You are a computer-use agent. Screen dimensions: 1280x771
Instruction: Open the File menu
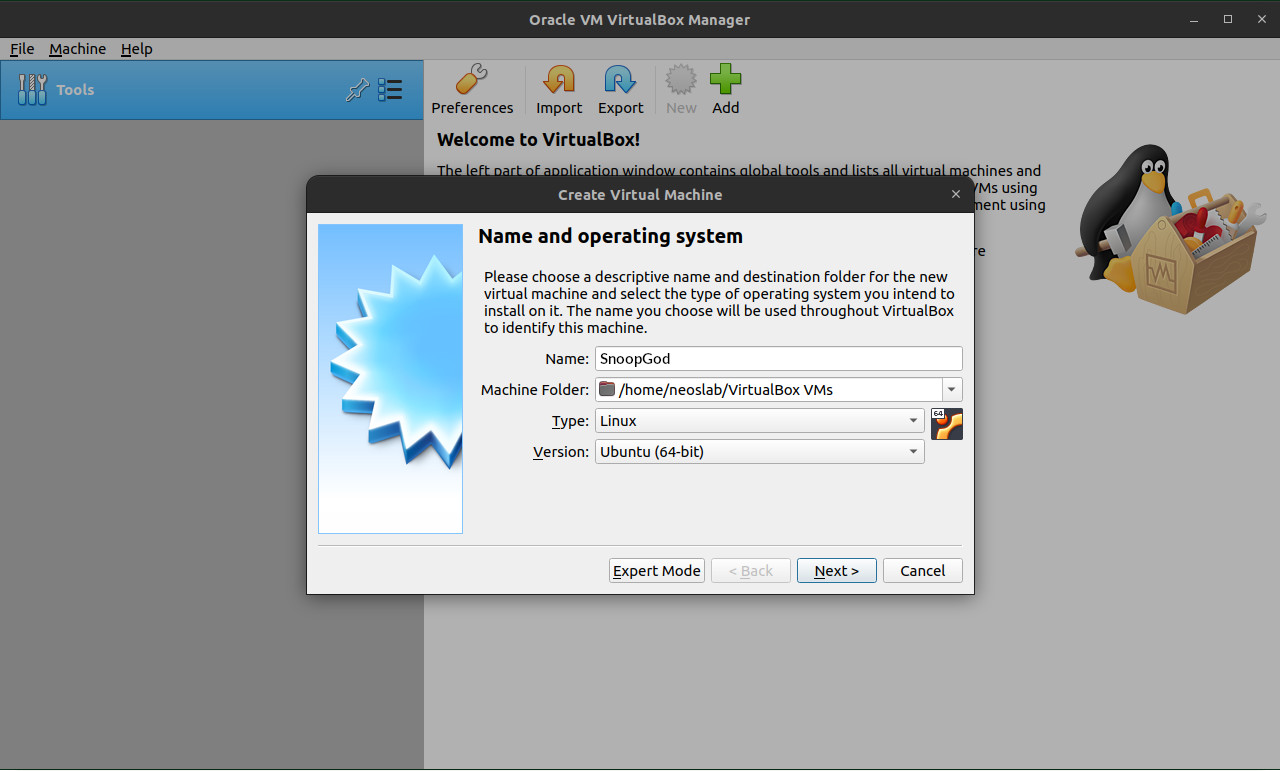tap(22, 49)
